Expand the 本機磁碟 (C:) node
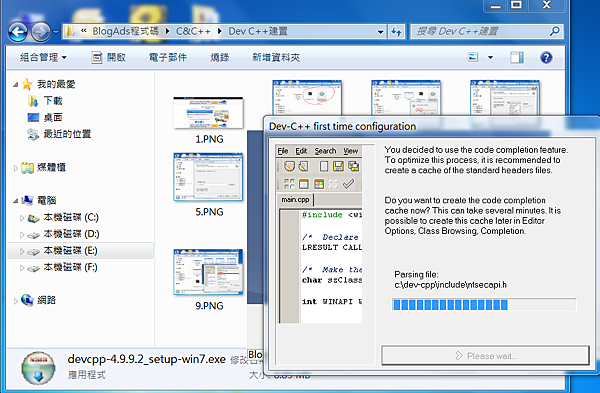 (22, 218)
